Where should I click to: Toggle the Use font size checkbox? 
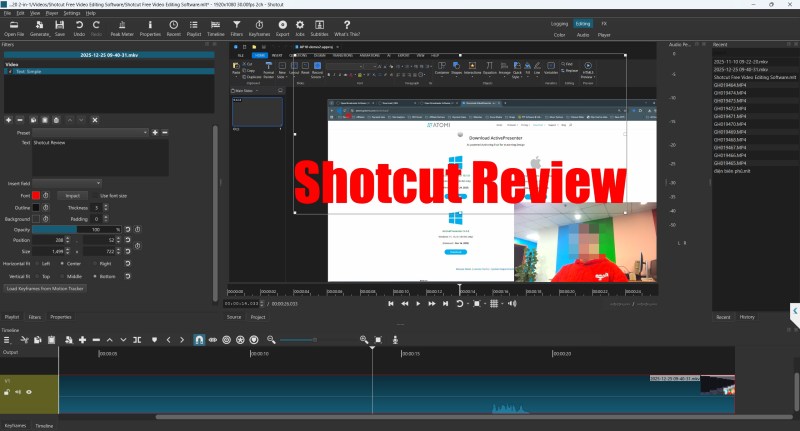coord(96,196)
